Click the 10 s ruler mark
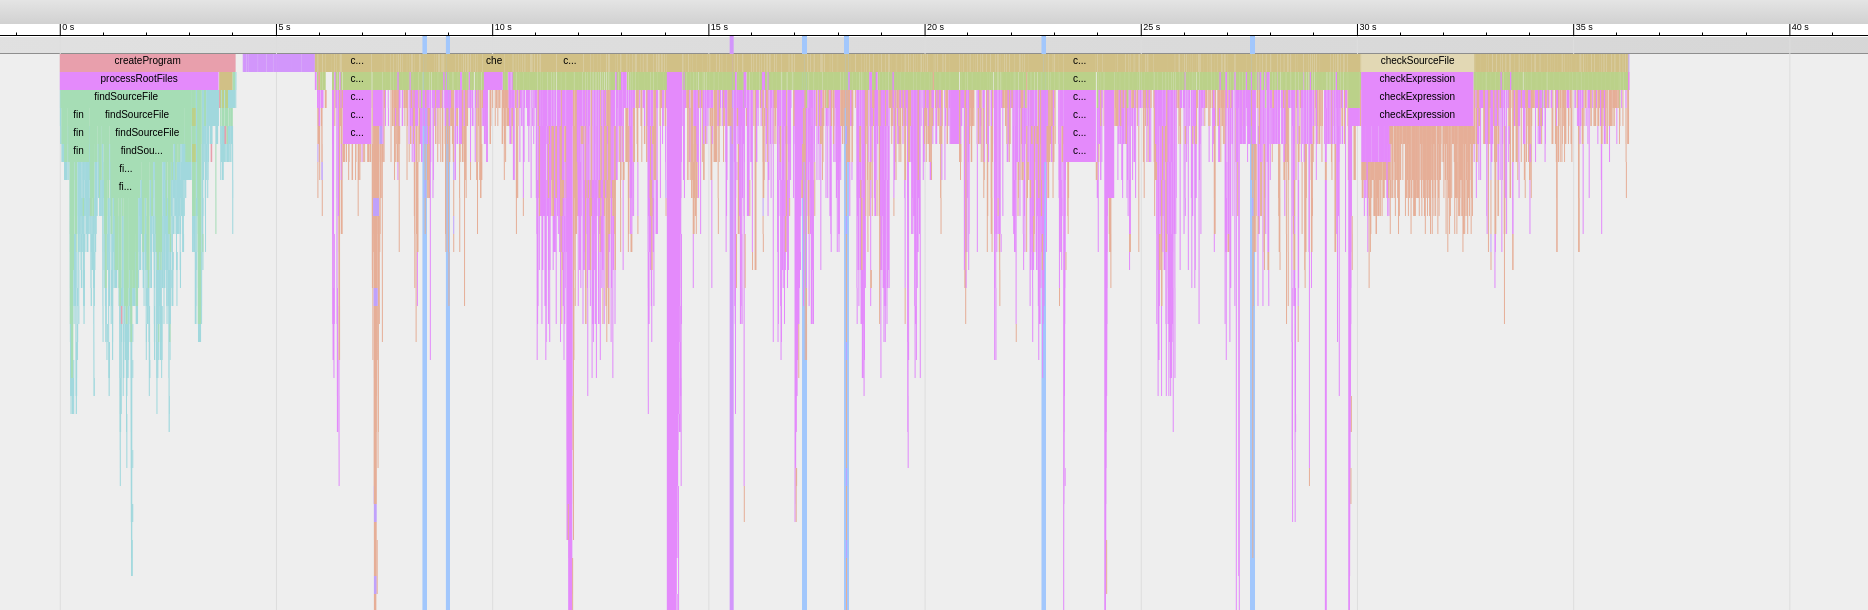Image resolution: width=1868 pixels, height=610 pixels. click(x=502, y=28)
